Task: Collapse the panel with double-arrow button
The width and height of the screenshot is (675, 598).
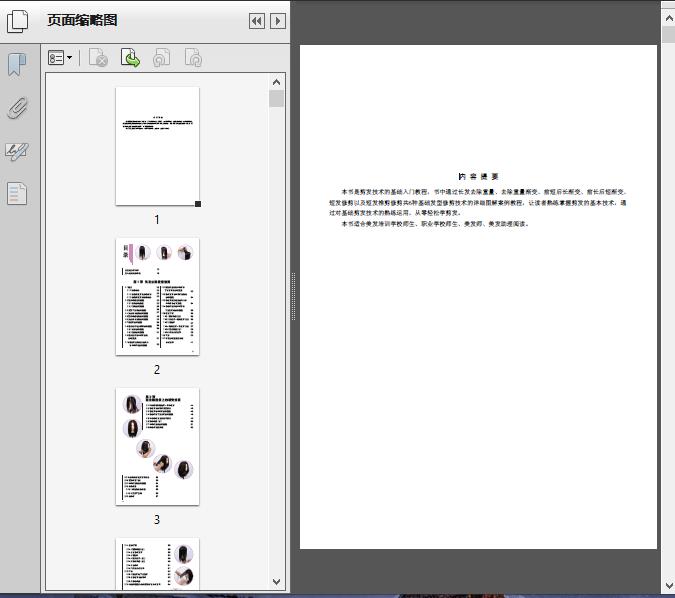Action: coord(257,21)
